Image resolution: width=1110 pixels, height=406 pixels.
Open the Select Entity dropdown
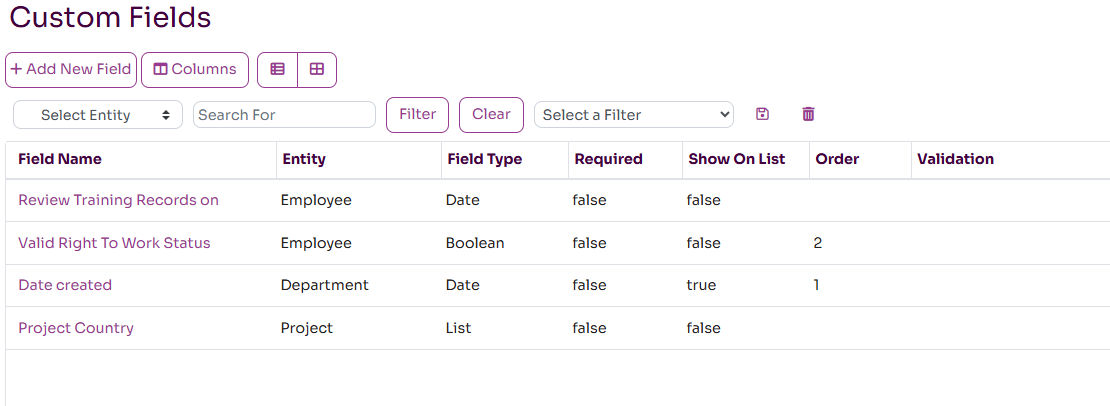(x=98, y=115)
